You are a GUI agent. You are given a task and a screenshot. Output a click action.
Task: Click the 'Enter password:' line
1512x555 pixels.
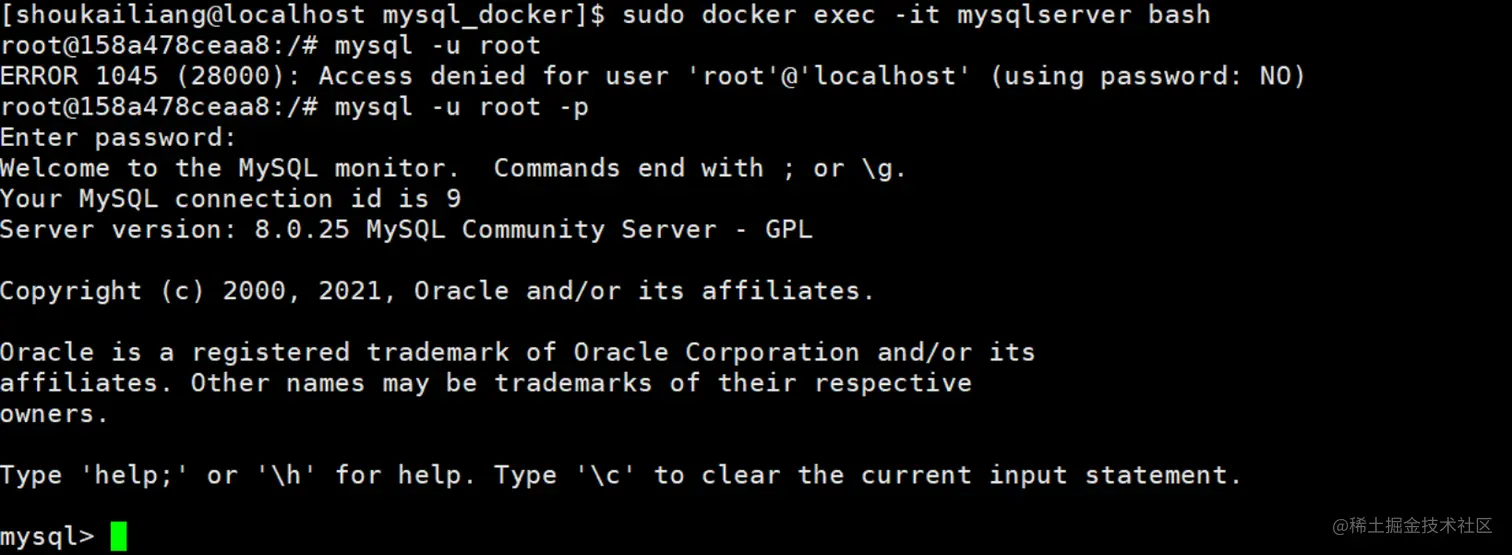click(x=118, y=138)
